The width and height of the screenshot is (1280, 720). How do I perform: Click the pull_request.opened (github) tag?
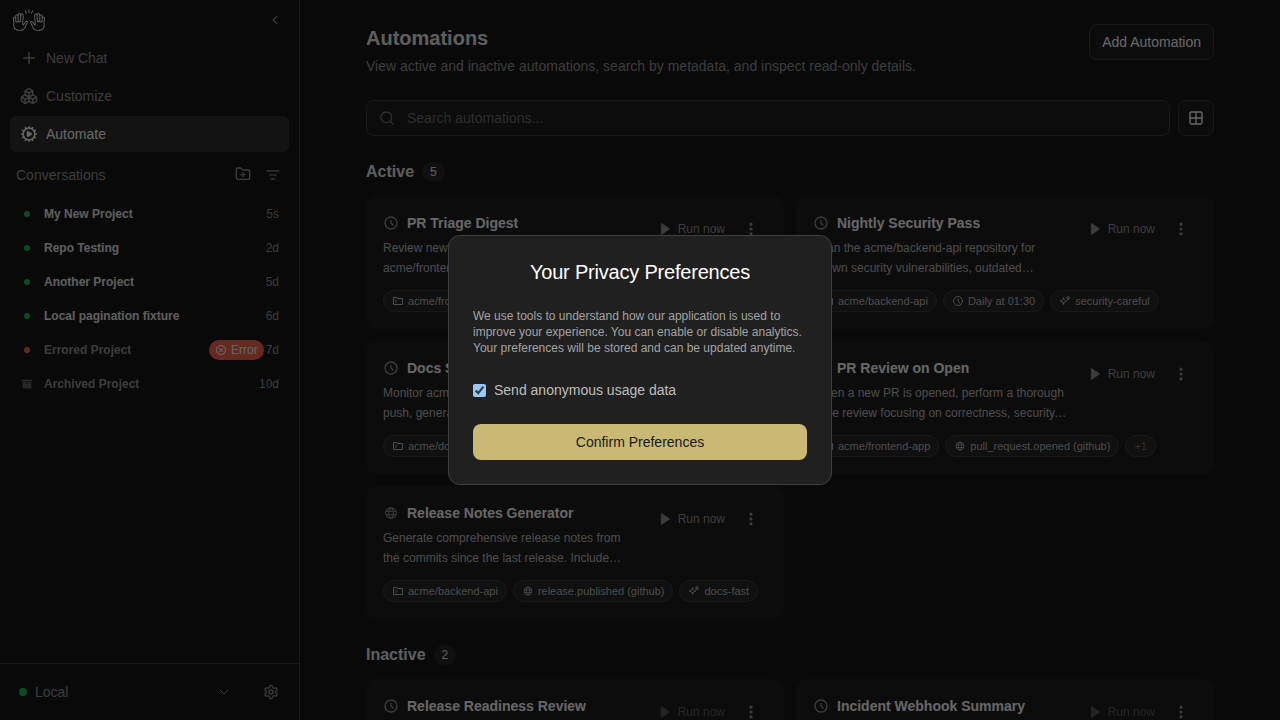point(1032,446)
